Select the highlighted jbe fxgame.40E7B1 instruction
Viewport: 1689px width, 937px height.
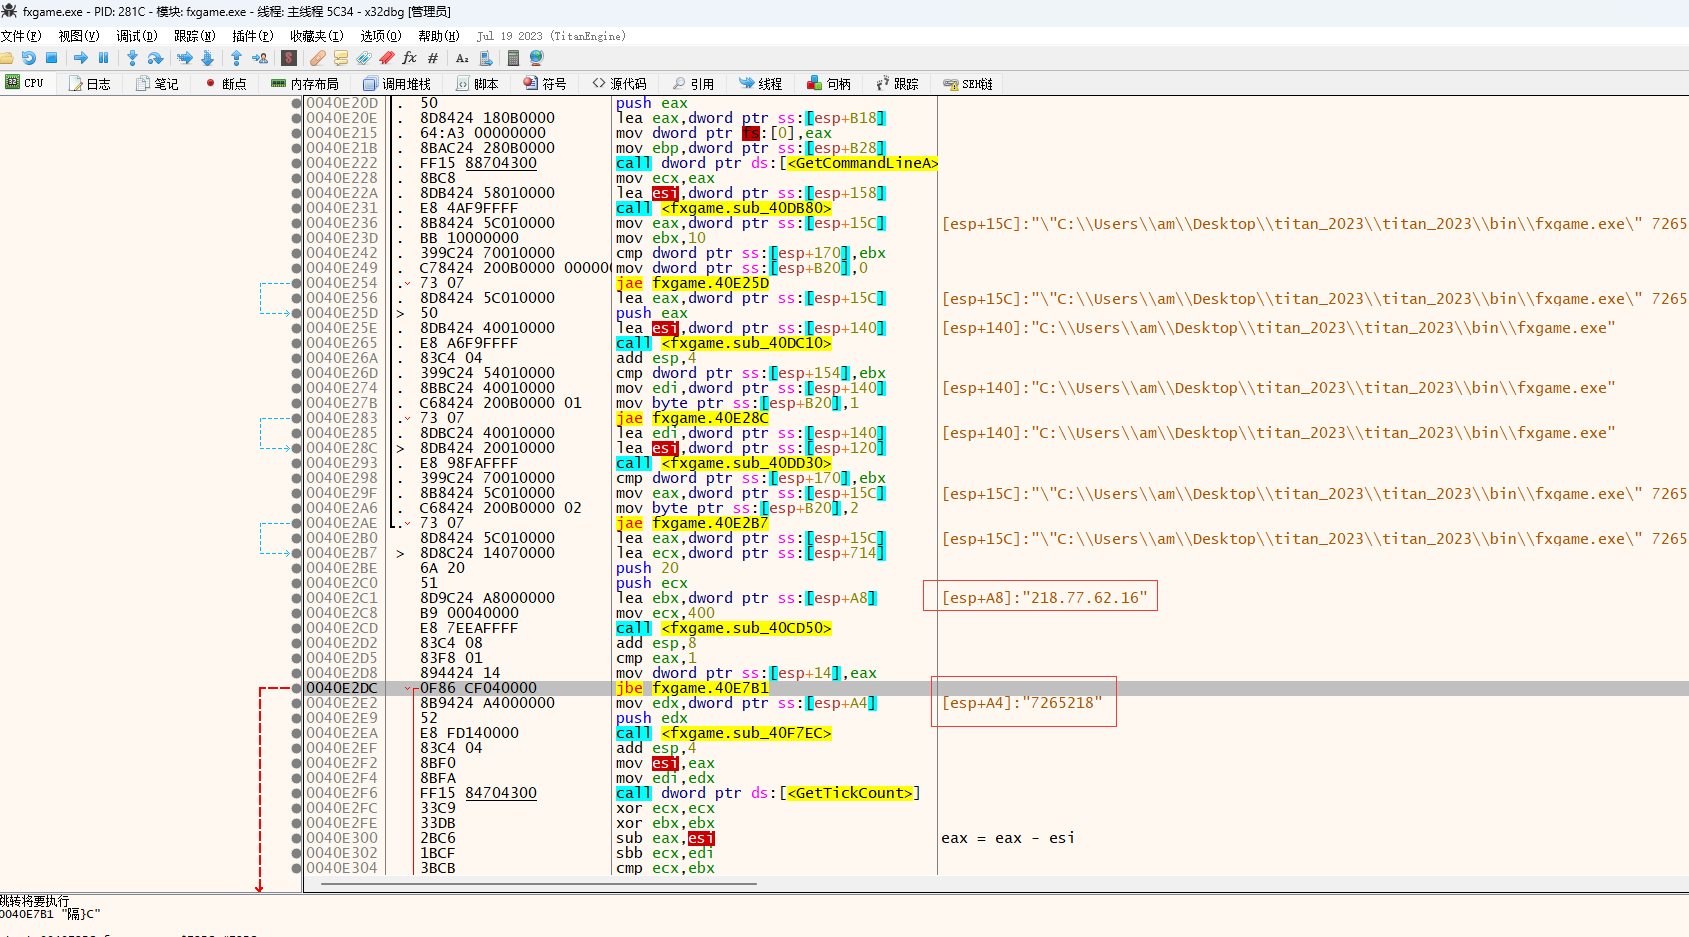pos(692,688)
